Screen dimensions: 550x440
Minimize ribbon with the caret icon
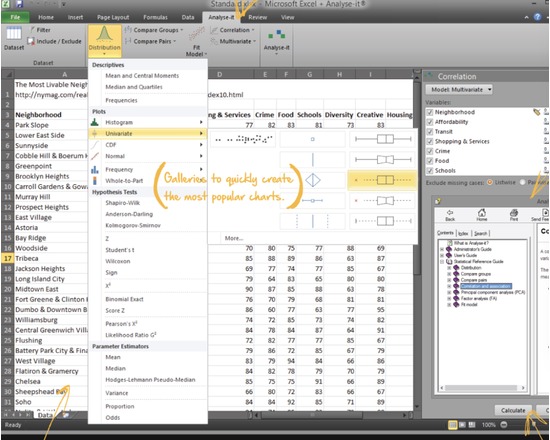click(526, 17)
